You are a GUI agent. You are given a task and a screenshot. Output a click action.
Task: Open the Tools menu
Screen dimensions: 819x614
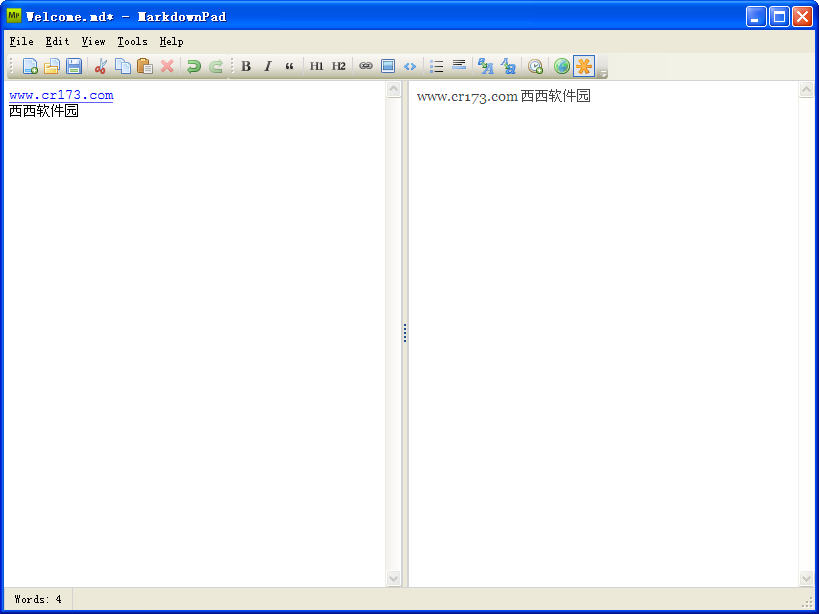tap(132, 41)
